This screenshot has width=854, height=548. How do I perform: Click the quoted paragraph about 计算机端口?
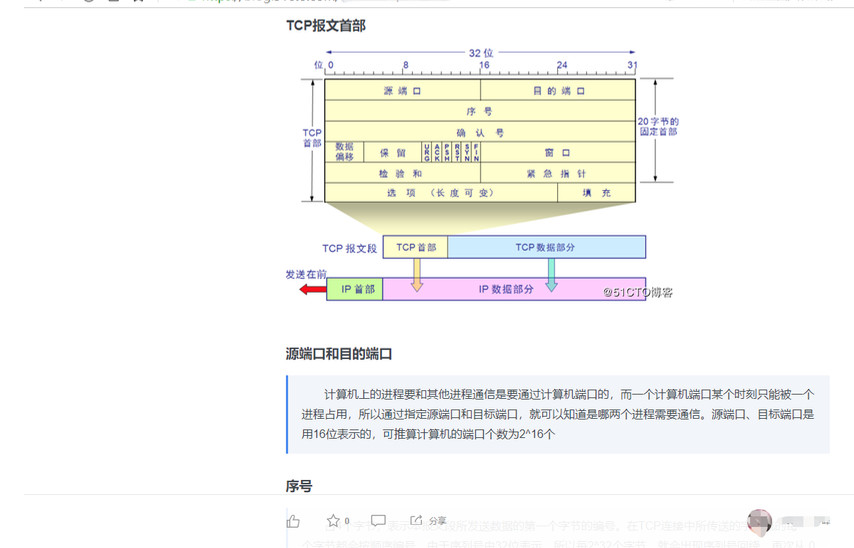[x=558, y=414]
